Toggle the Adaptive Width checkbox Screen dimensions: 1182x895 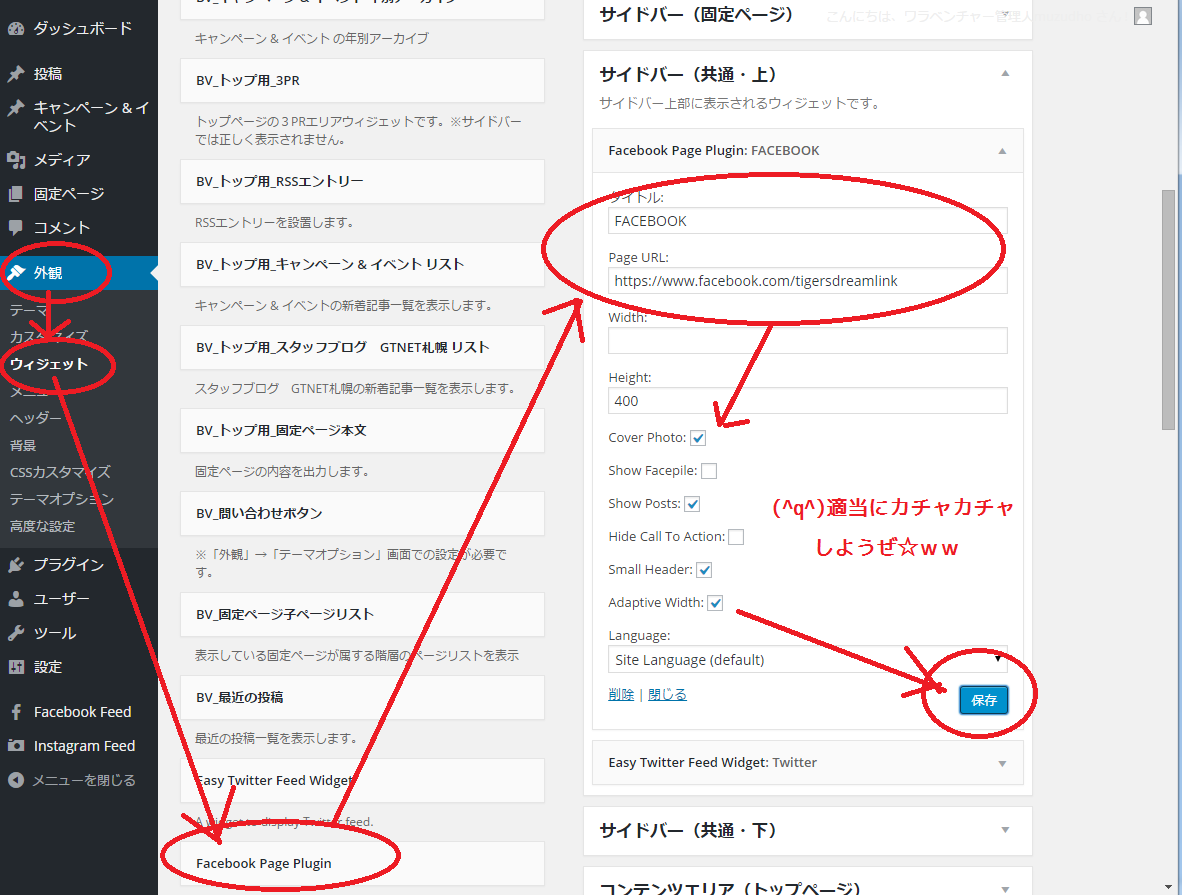[x=715, y=603]
